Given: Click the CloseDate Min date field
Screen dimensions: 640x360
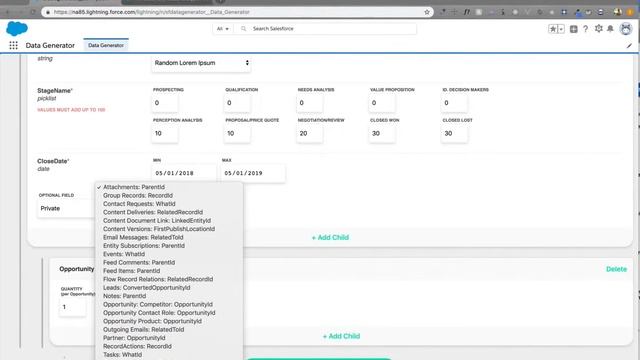Looking at the screenshot, I should tap(184, 173).
